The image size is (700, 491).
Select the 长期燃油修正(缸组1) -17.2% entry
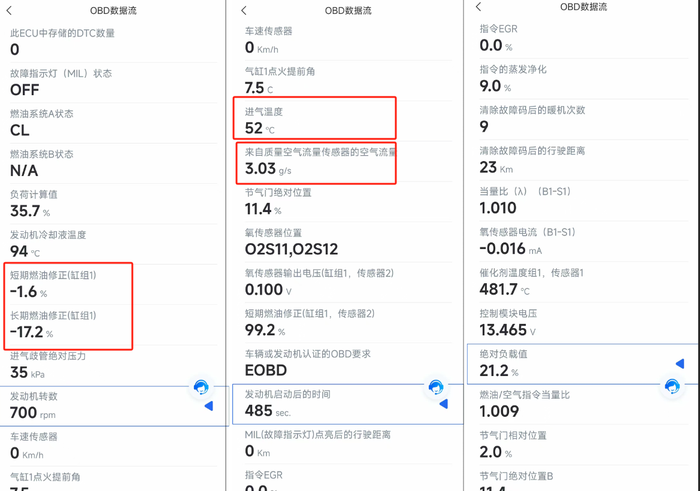(x=68, y=325)
